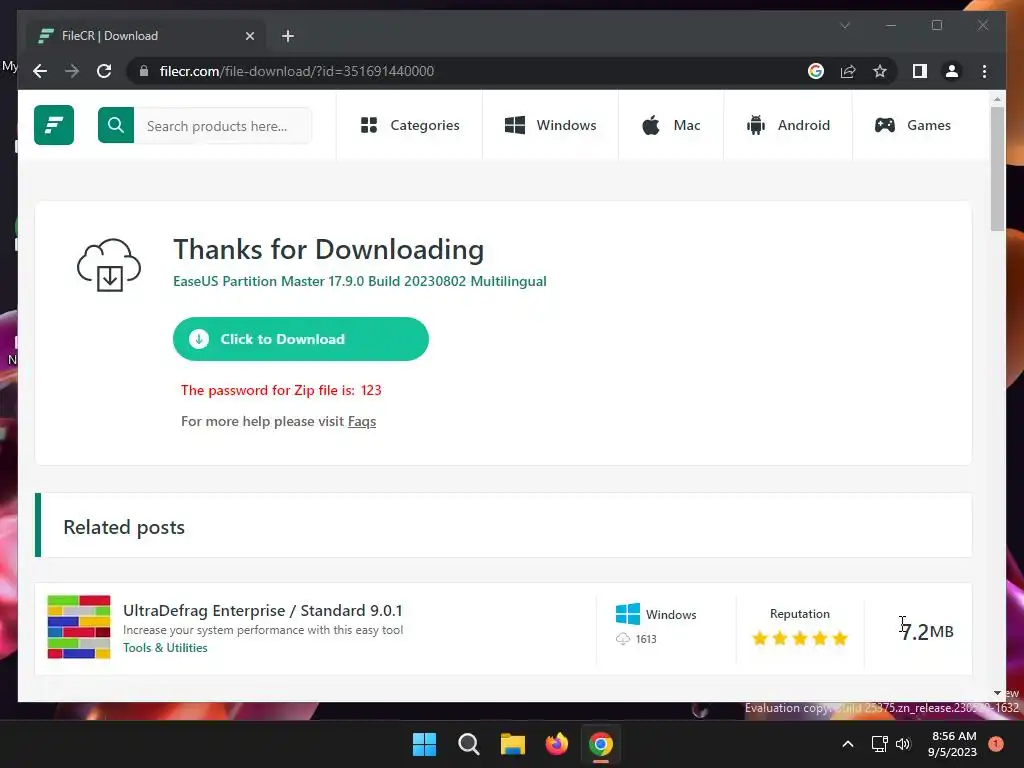Open the Windows Start menu
1024x768 pixels.
pyautogui.click(x=424, y=744)
